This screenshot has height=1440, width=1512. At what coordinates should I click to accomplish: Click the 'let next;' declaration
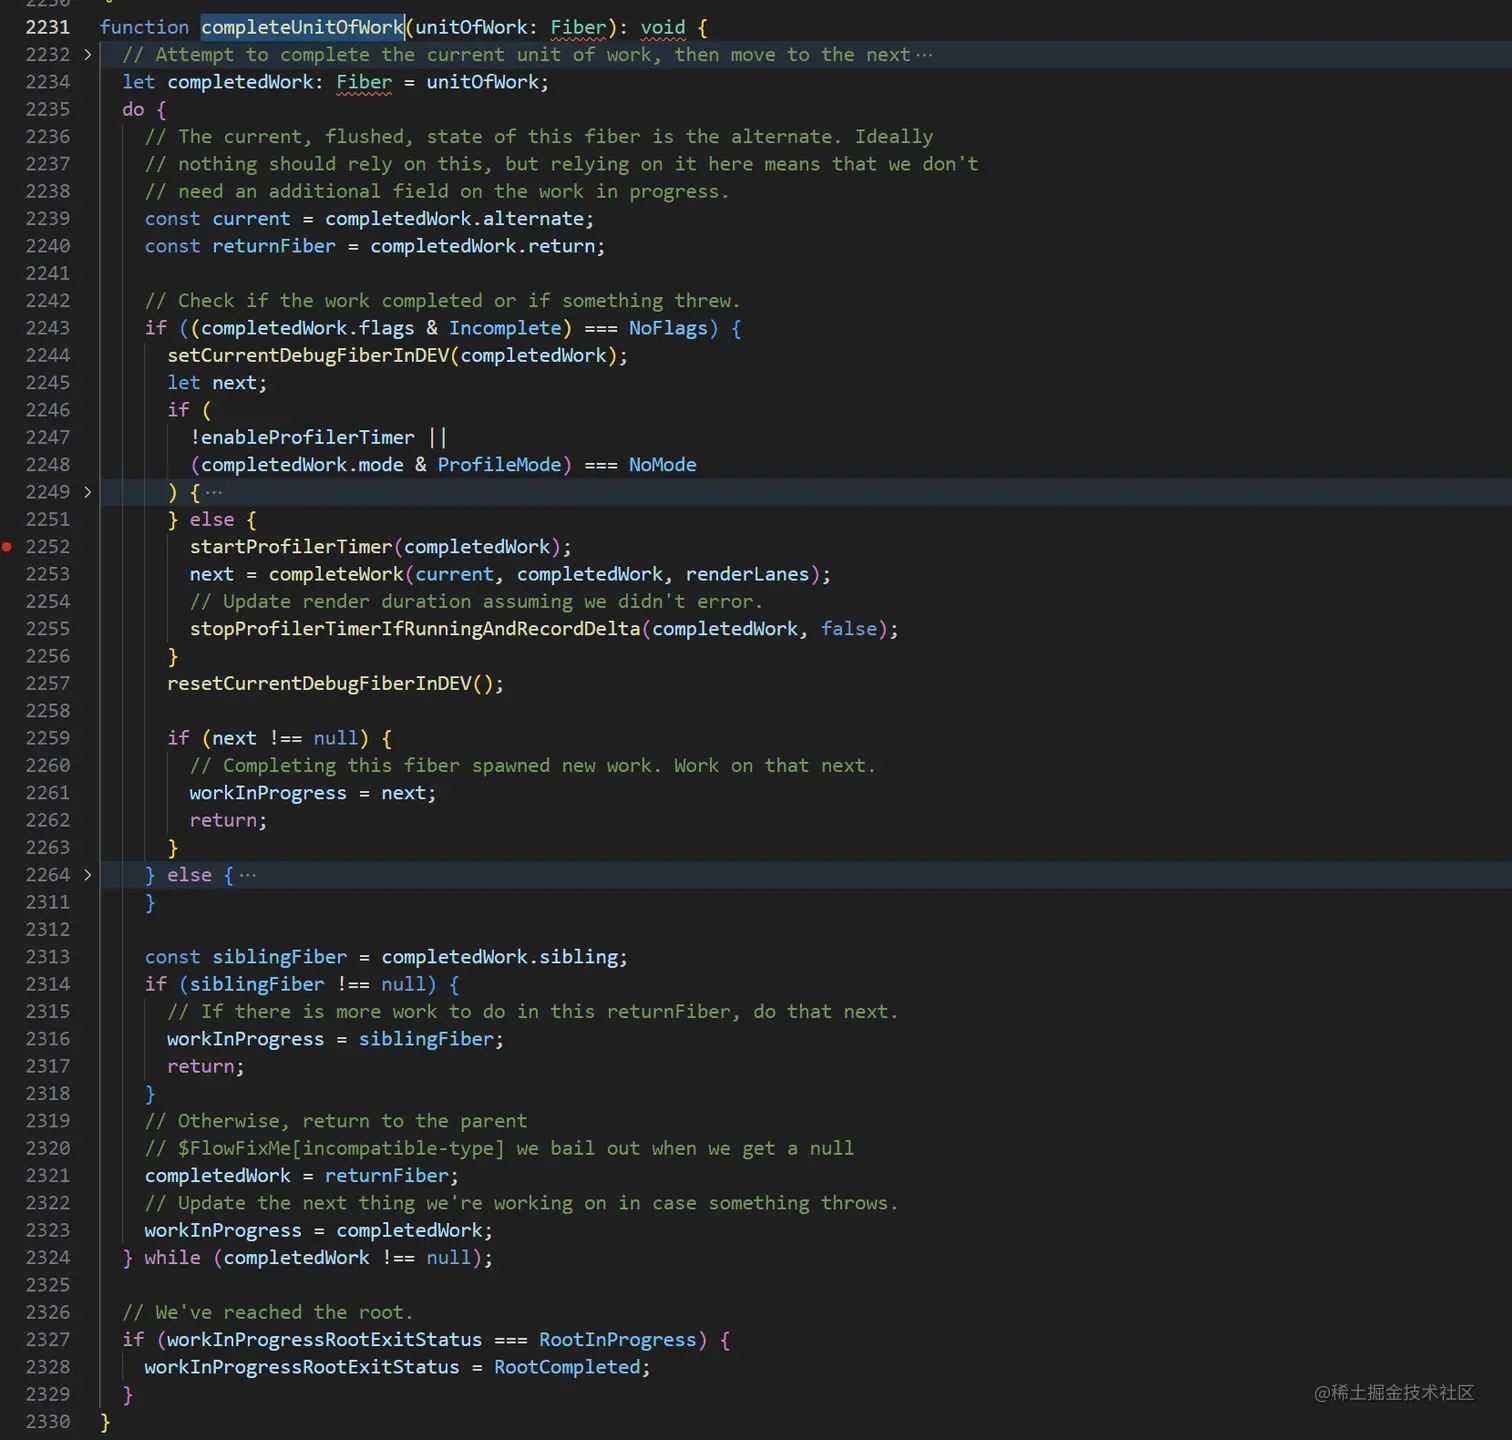pyautogui.click(x=217, y=383)
